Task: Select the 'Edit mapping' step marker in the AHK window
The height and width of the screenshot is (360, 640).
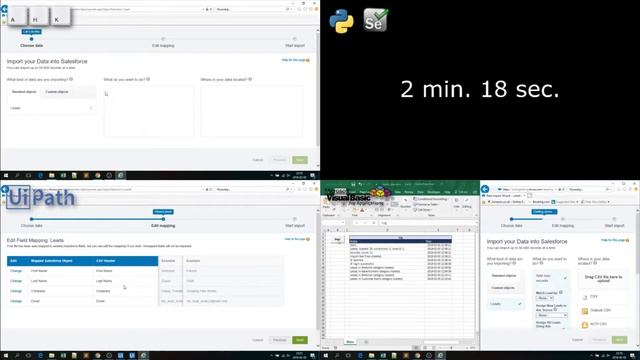Action: click(x=163, y=40)
